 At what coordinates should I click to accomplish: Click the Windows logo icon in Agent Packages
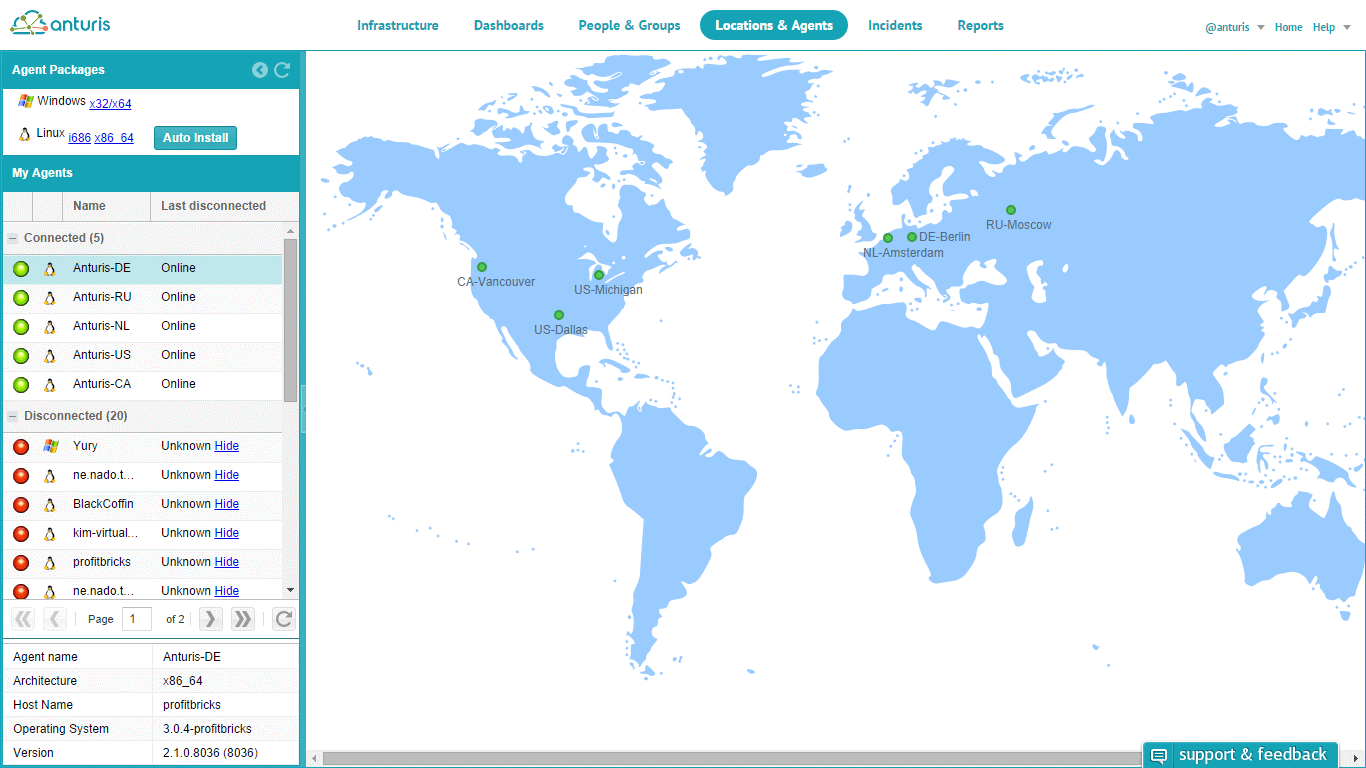(x=26, y=102)
